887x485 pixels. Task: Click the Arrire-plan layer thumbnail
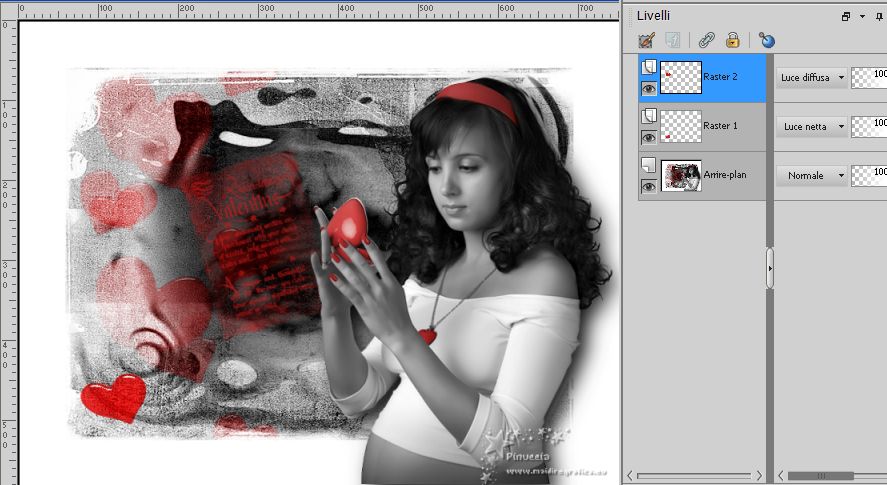pos(681,175)
